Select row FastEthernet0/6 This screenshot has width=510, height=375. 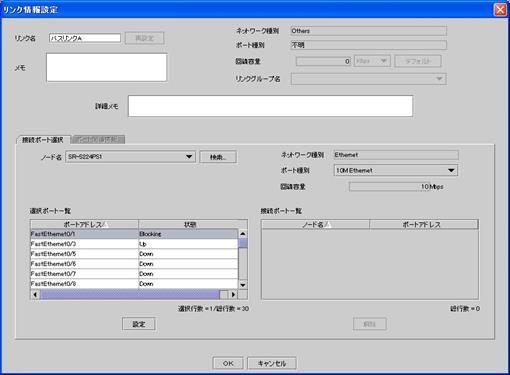point(134,264)
